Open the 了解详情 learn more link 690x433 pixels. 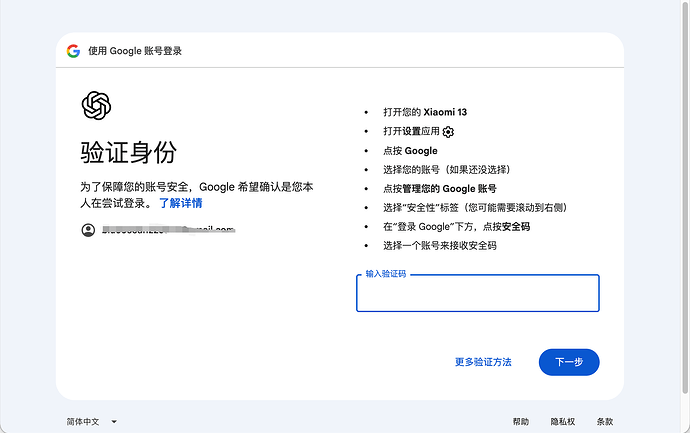[180, 203]
